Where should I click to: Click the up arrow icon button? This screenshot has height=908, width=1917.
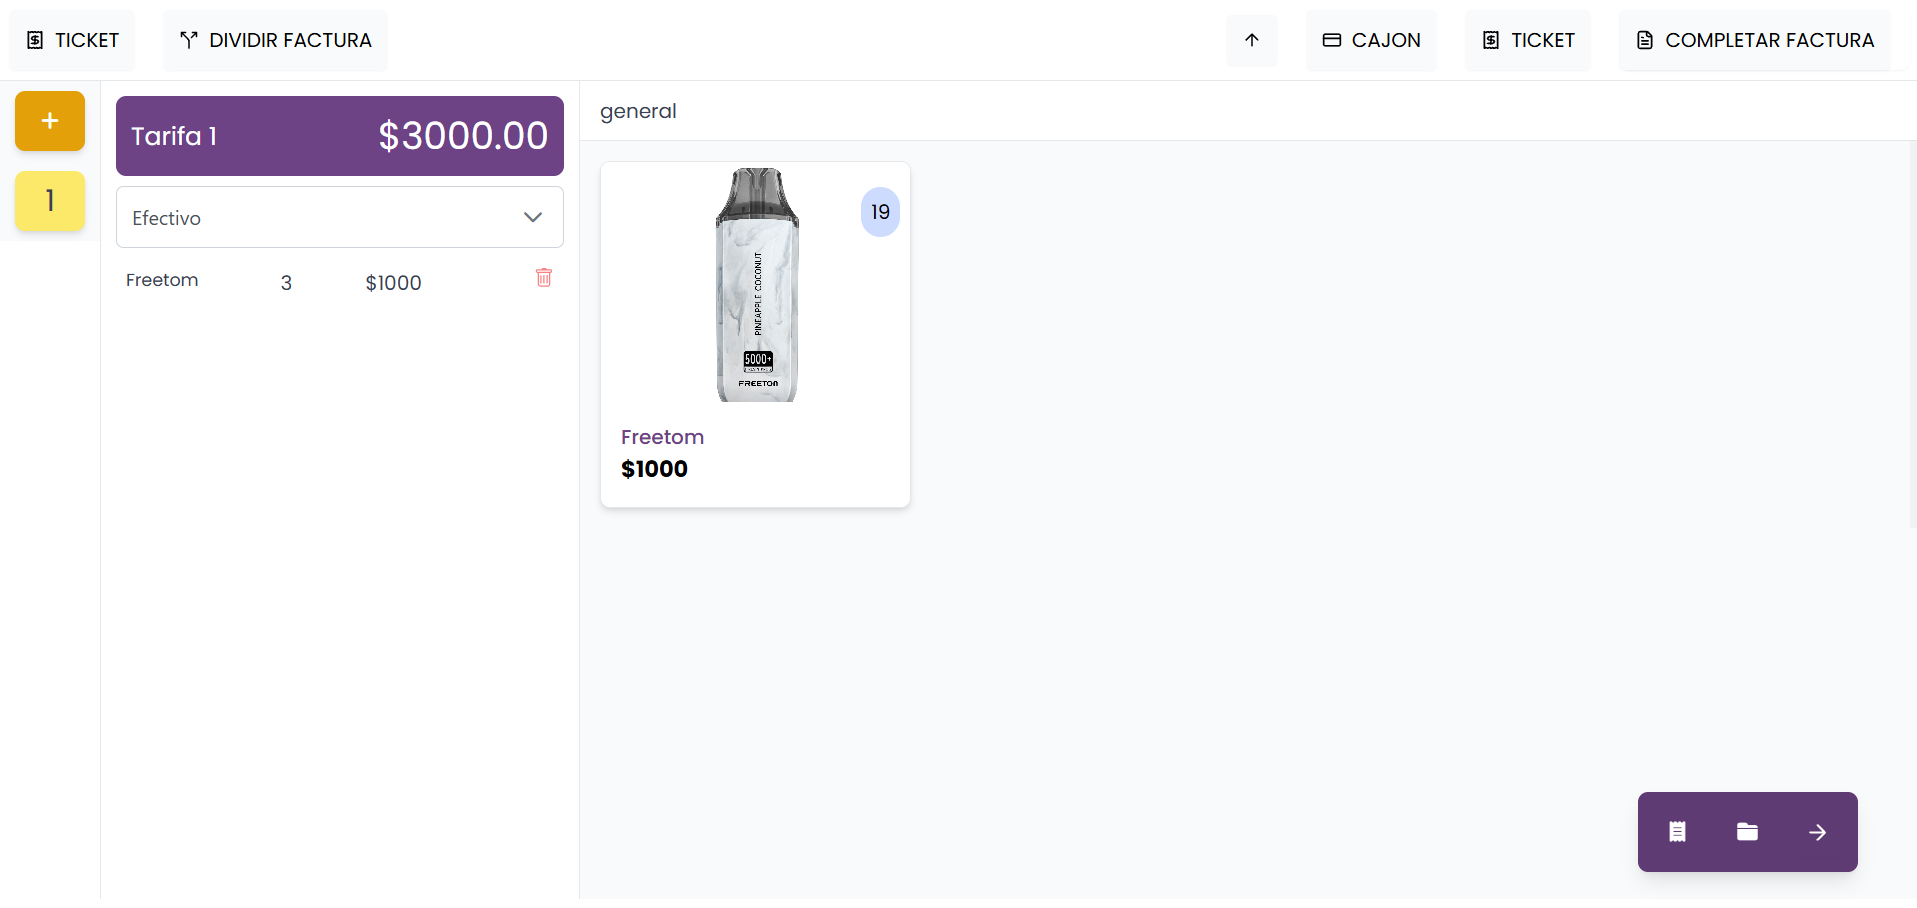click(1251, 40)
